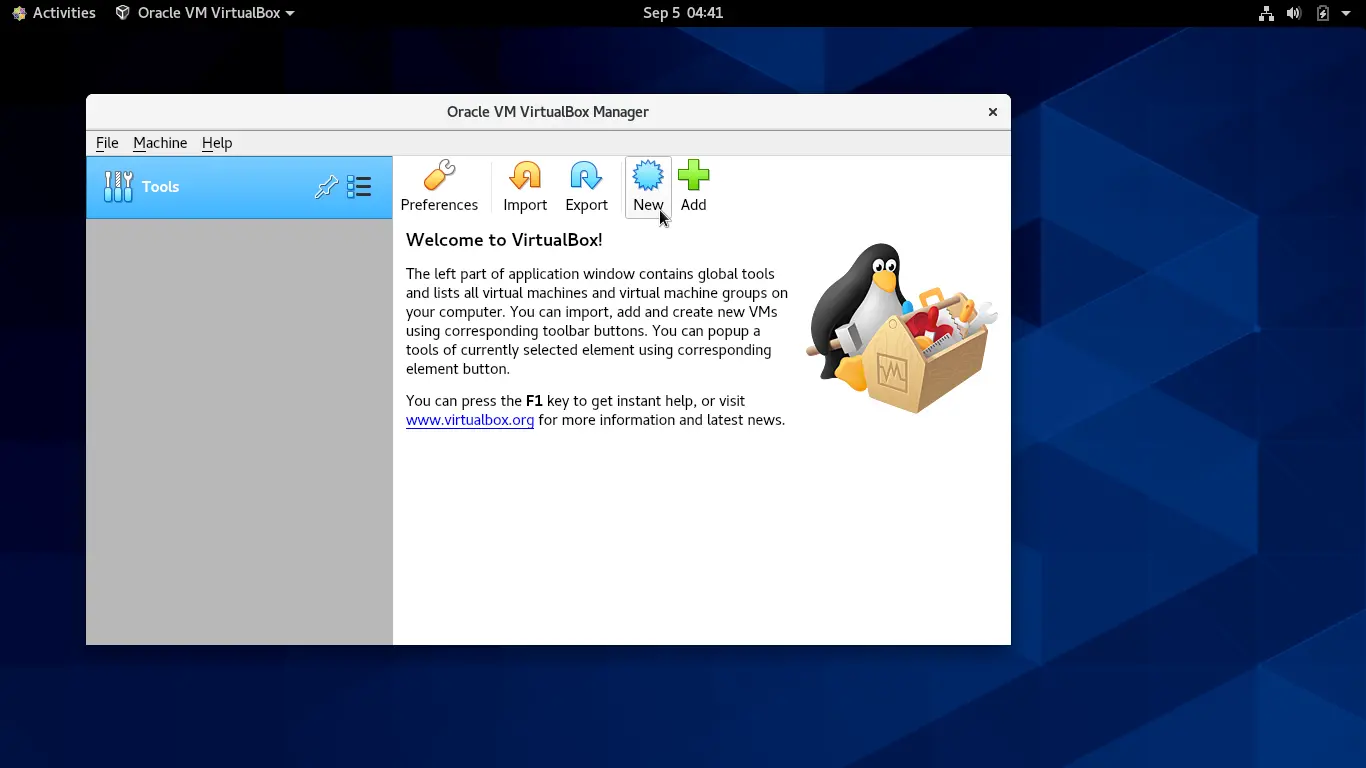The height and width of the screenshot is (768, 1366).
Task: Export an appliance using the Export icon
Action: tap(586, 186)
